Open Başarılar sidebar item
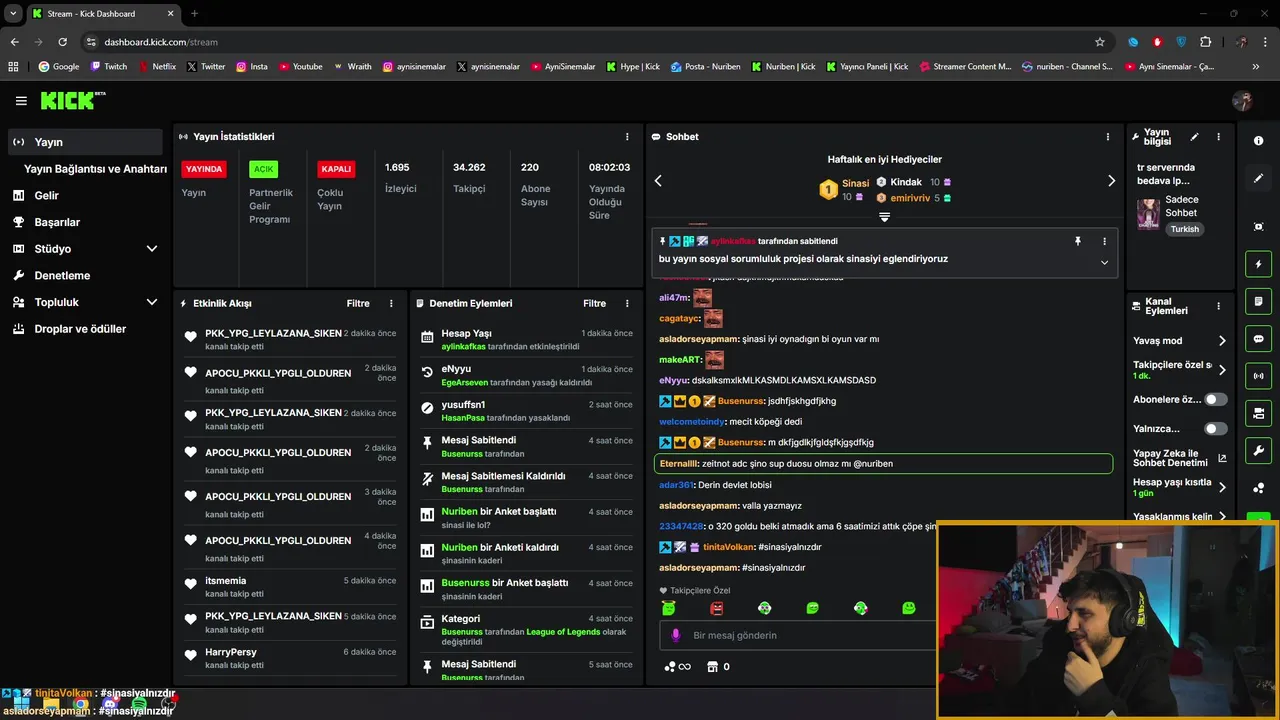This screenshot has height=720, width=1280. [x=85, y=222]
